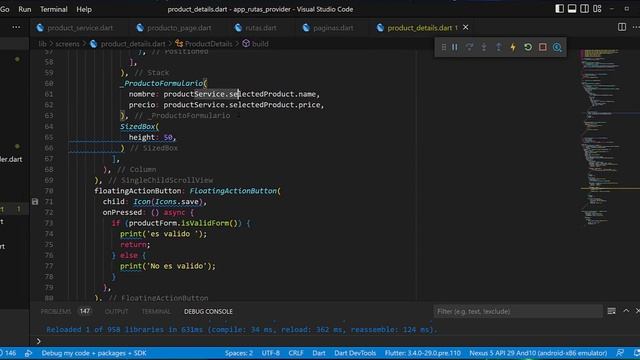Open editor More Actions ellipsis beside split icon

(636, 27)
